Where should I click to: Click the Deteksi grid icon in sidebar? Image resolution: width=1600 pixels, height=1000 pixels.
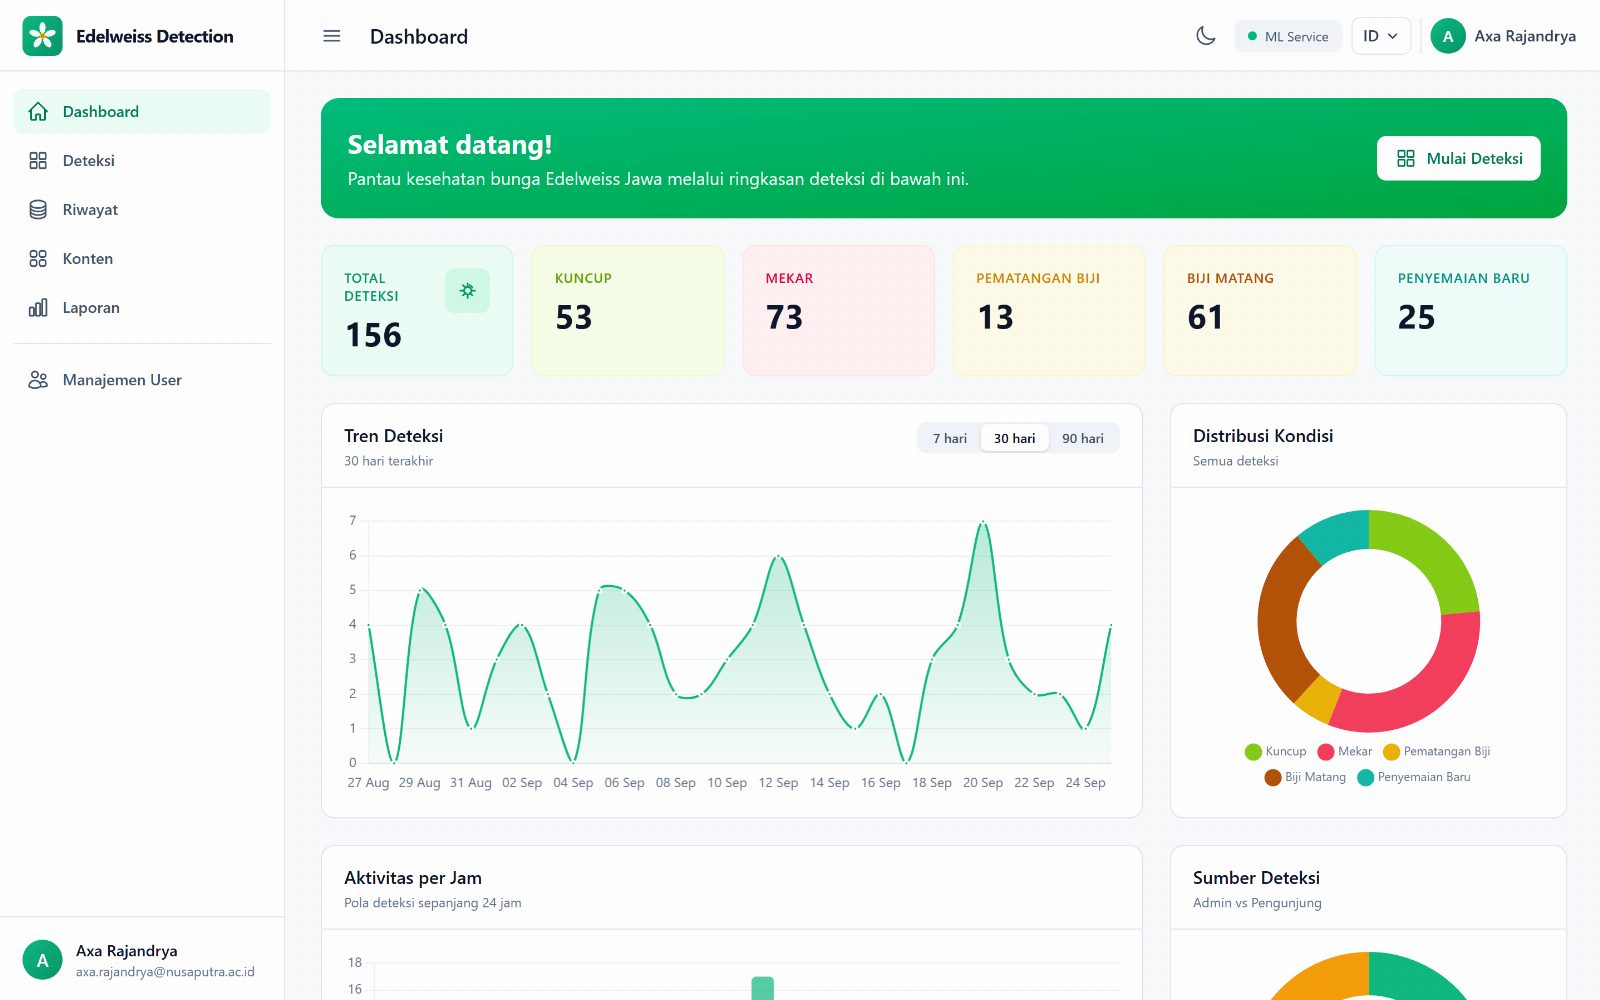[38, 160]
